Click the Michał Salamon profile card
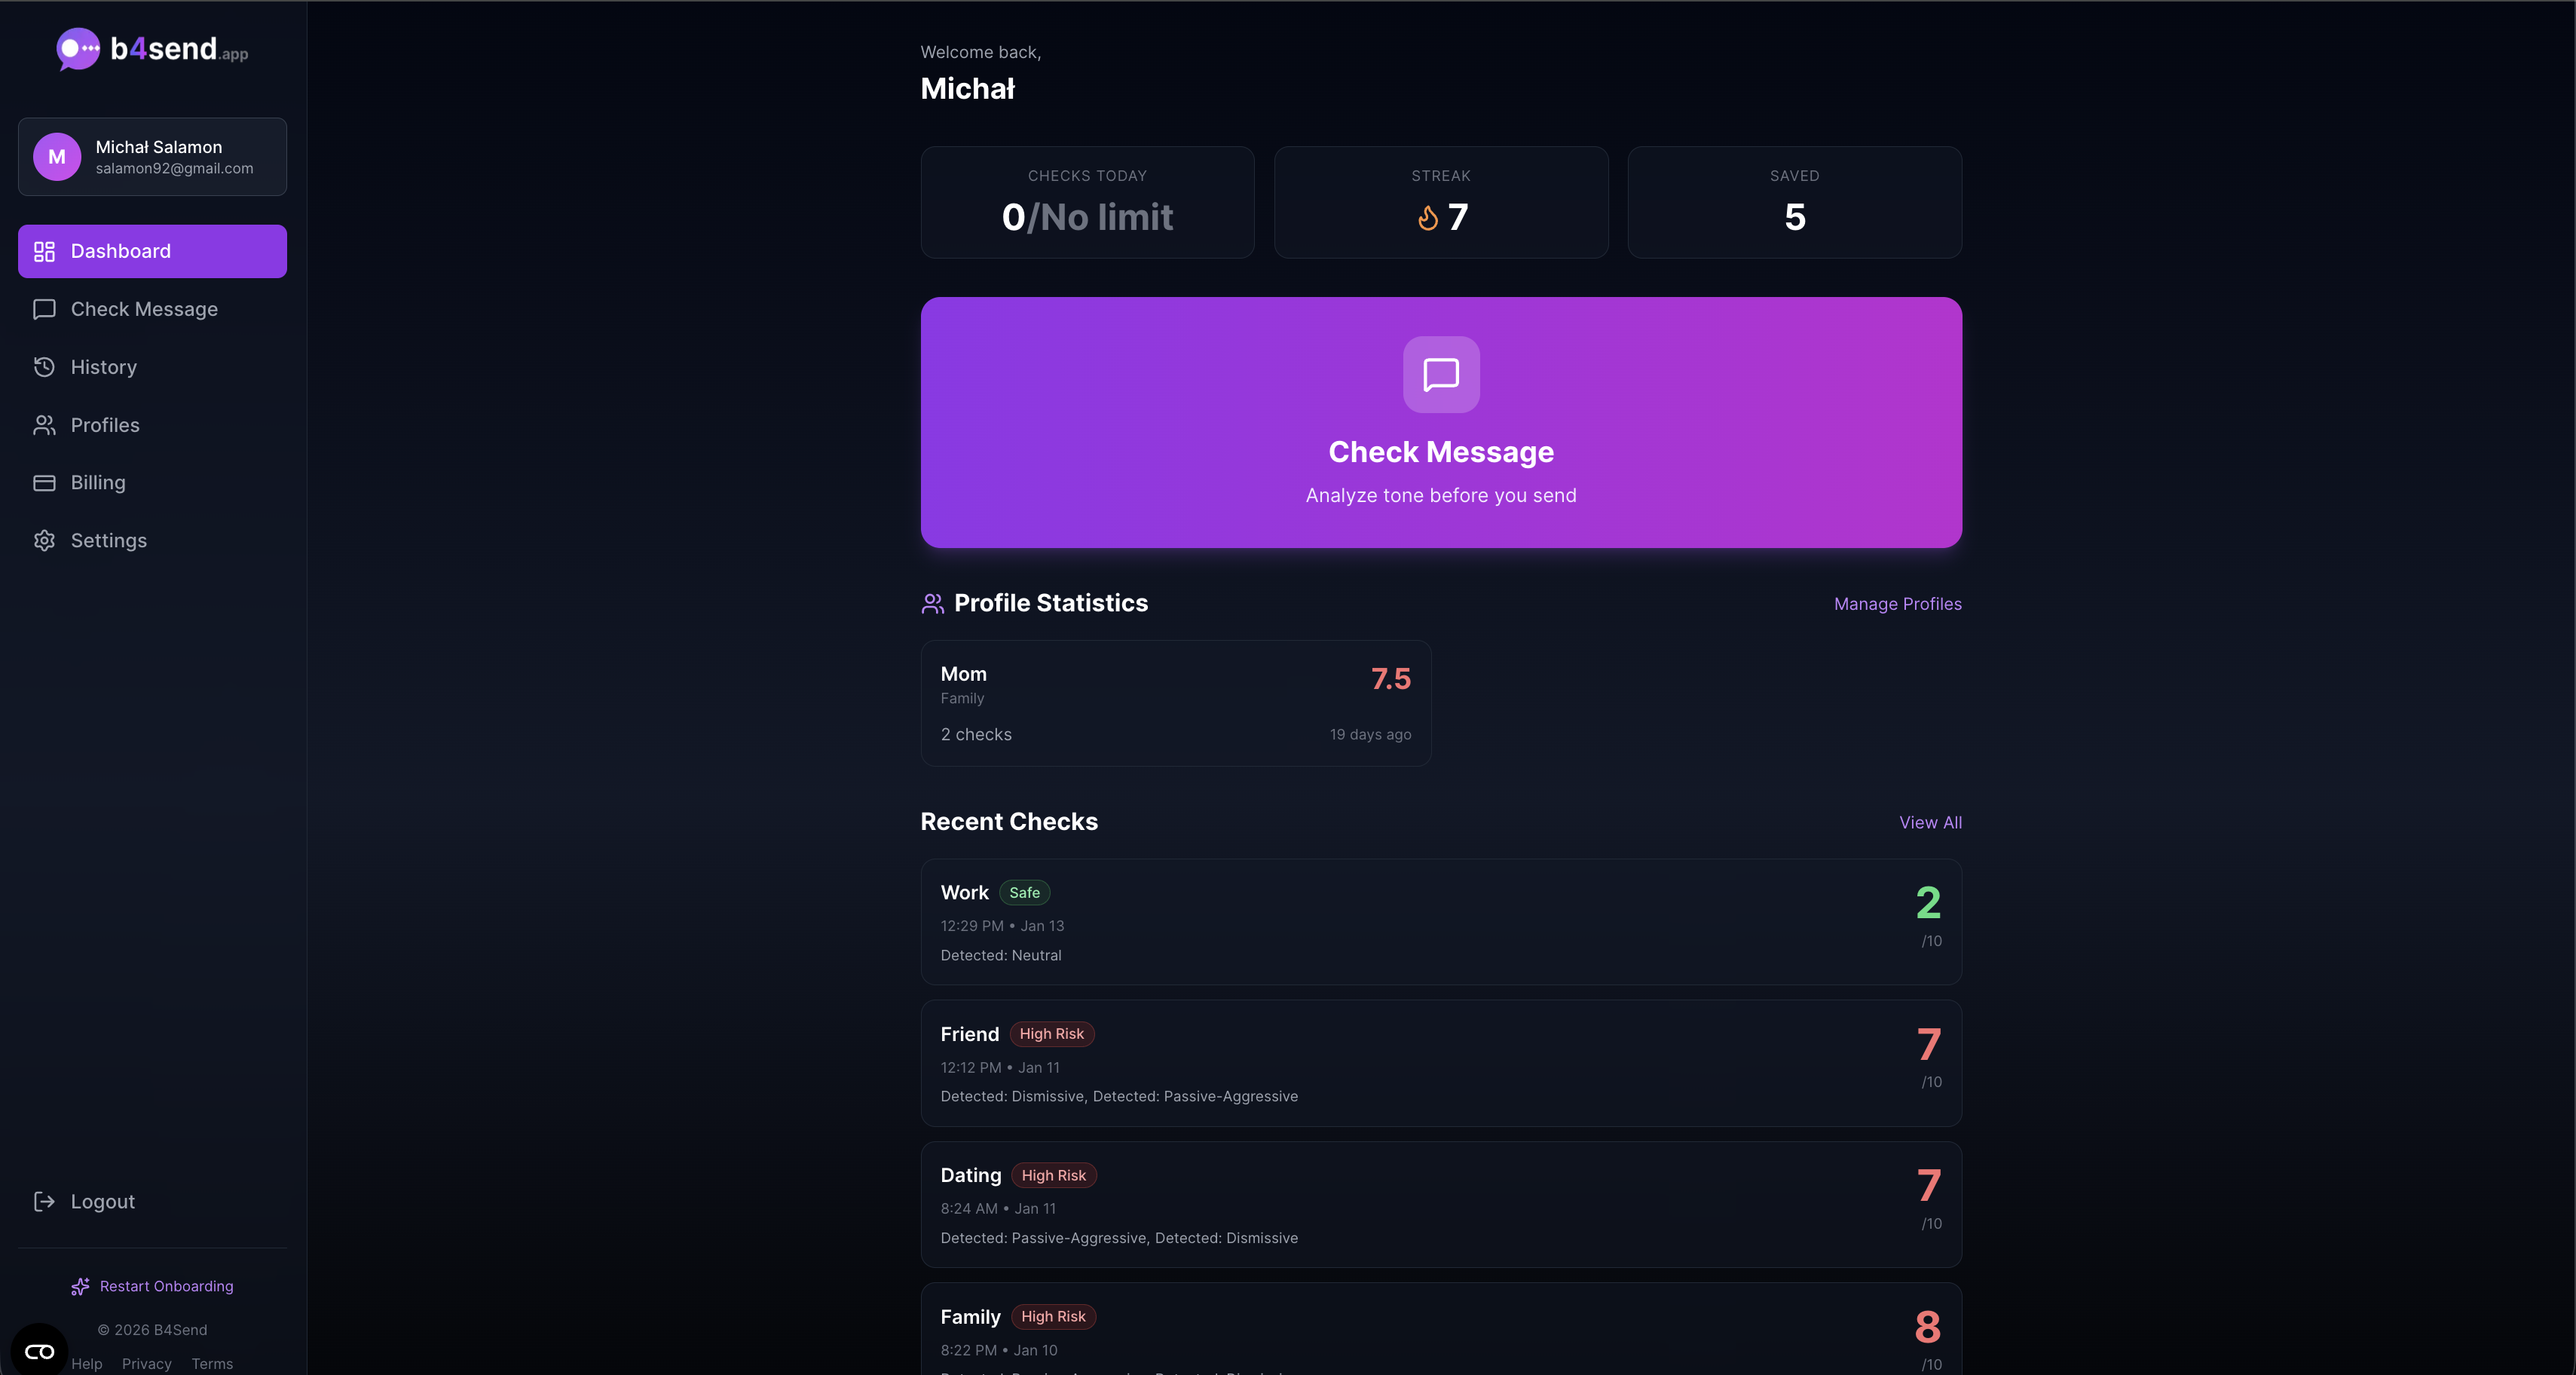The width and height of the screenshot is (2576, 1375). 152,156
